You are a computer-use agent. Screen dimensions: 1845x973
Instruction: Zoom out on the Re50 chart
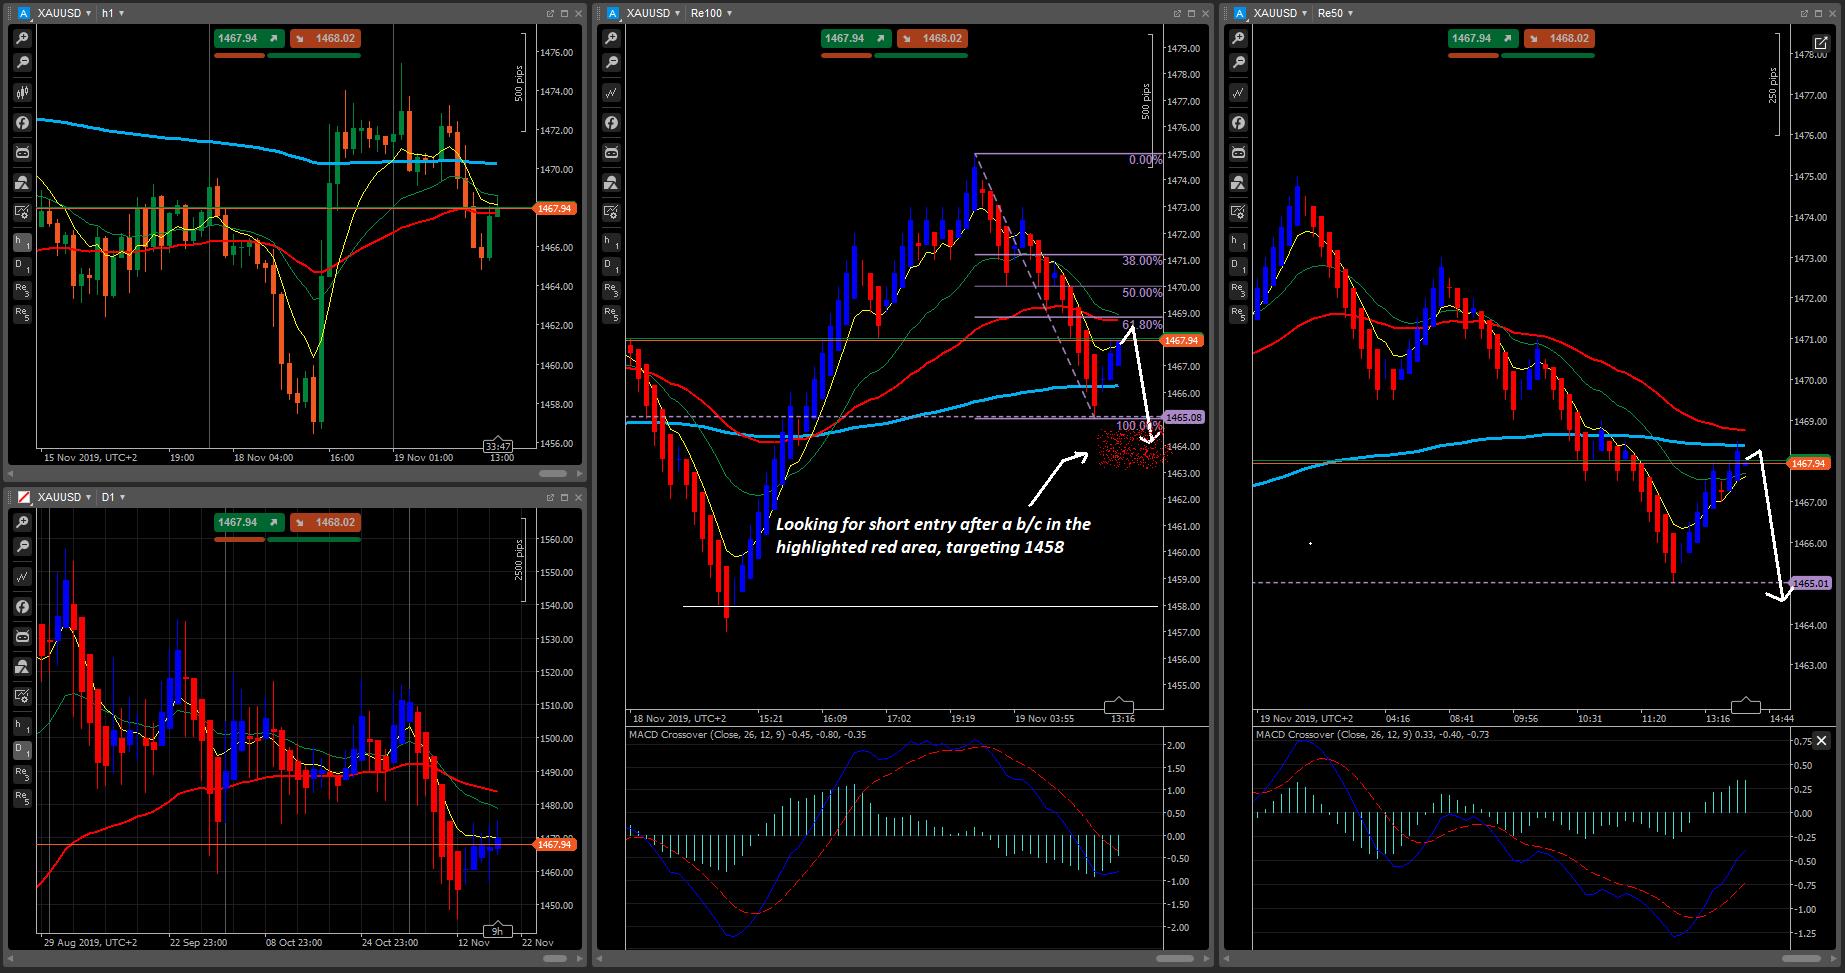(1238, 62)
